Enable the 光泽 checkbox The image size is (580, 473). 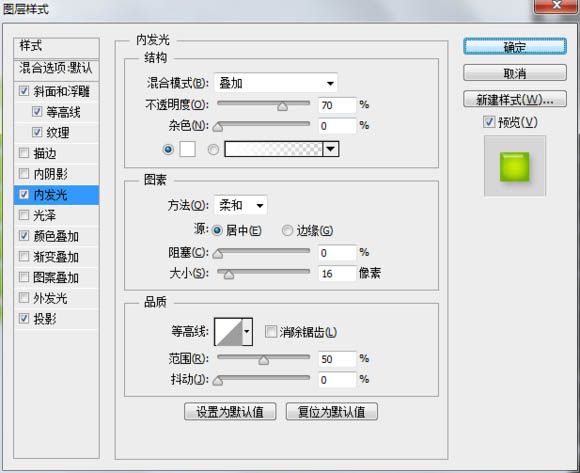click(24, 215)
